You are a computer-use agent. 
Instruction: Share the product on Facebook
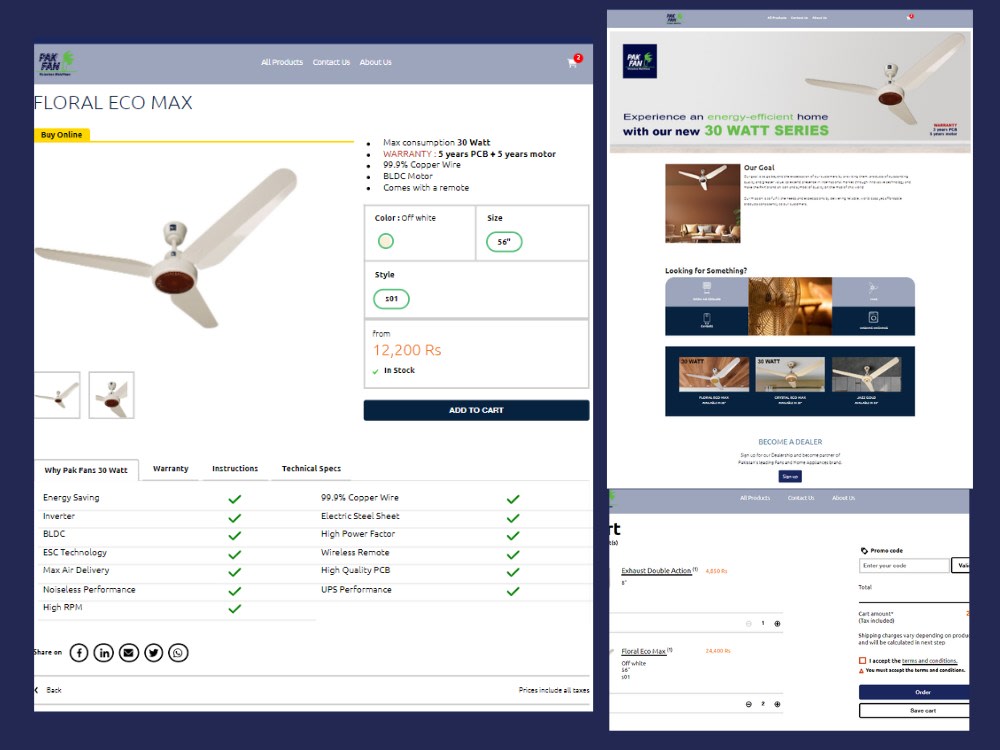tap(79, 652)
